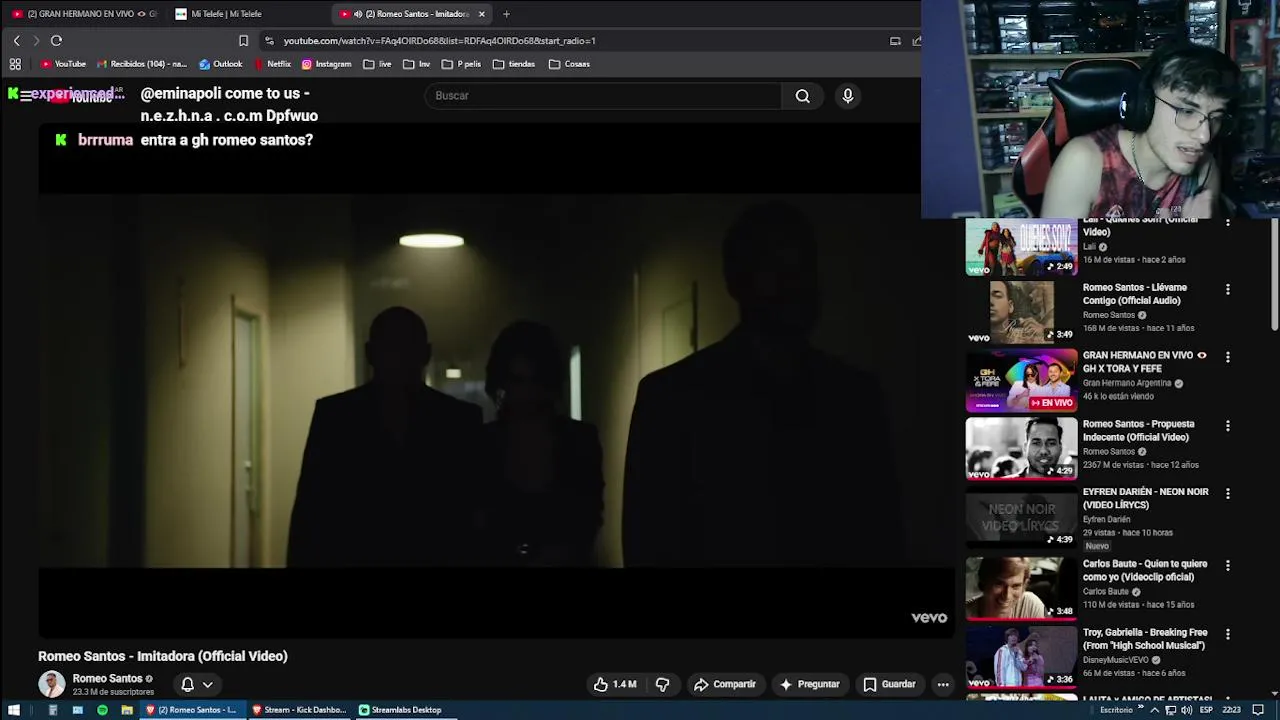Image resolution: width=1280 pixels, height=720 pixels.
Task: Open options for Llévame Contigo video
Action: coord(1227,289)
